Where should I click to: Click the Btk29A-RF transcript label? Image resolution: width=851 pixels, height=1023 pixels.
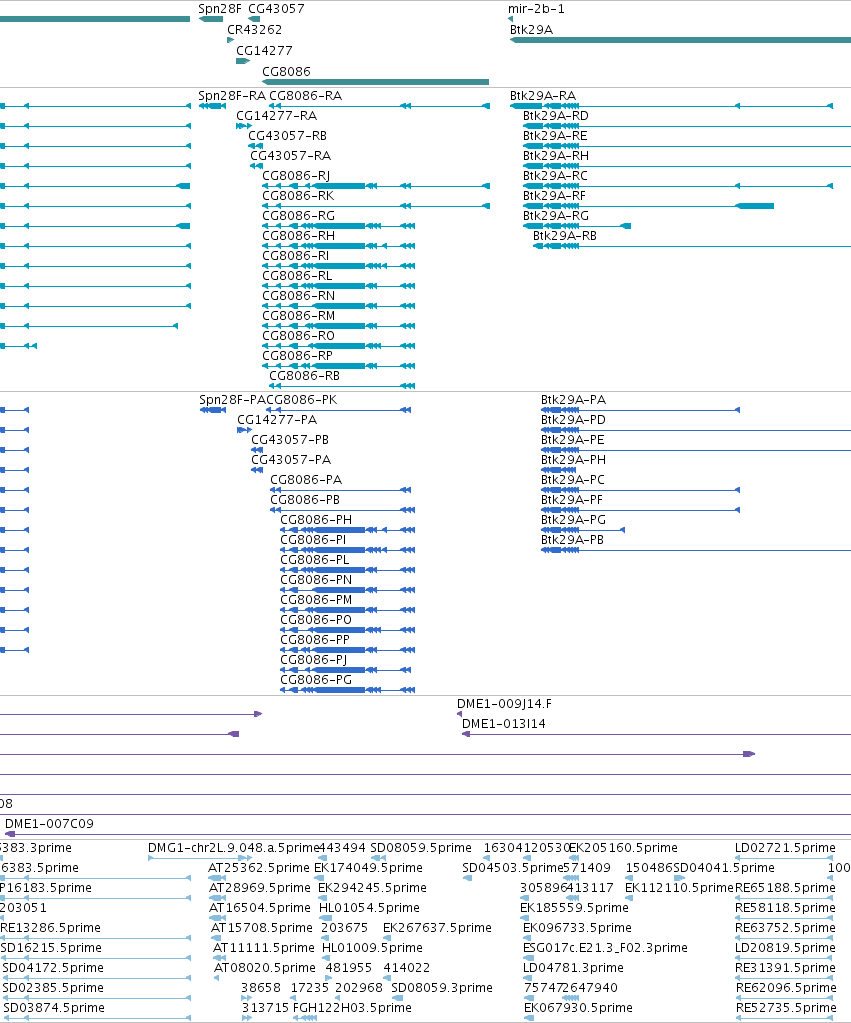[555, 196]
